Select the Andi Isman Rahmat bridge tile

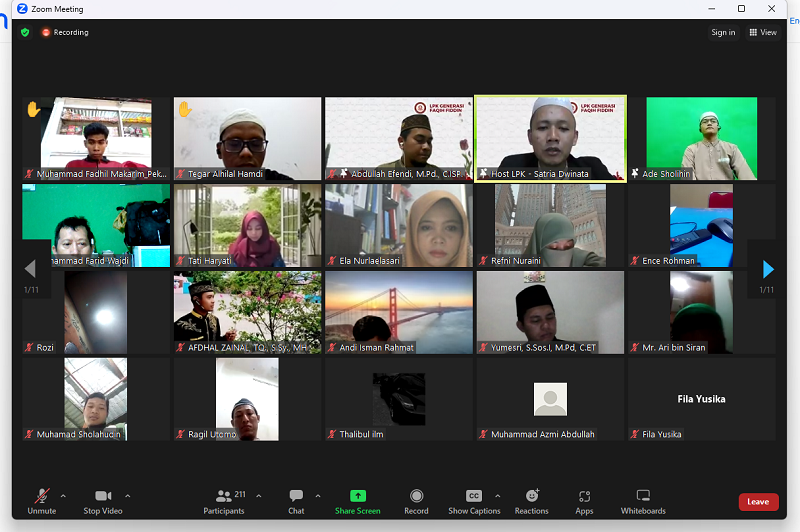tap(399, 312)
